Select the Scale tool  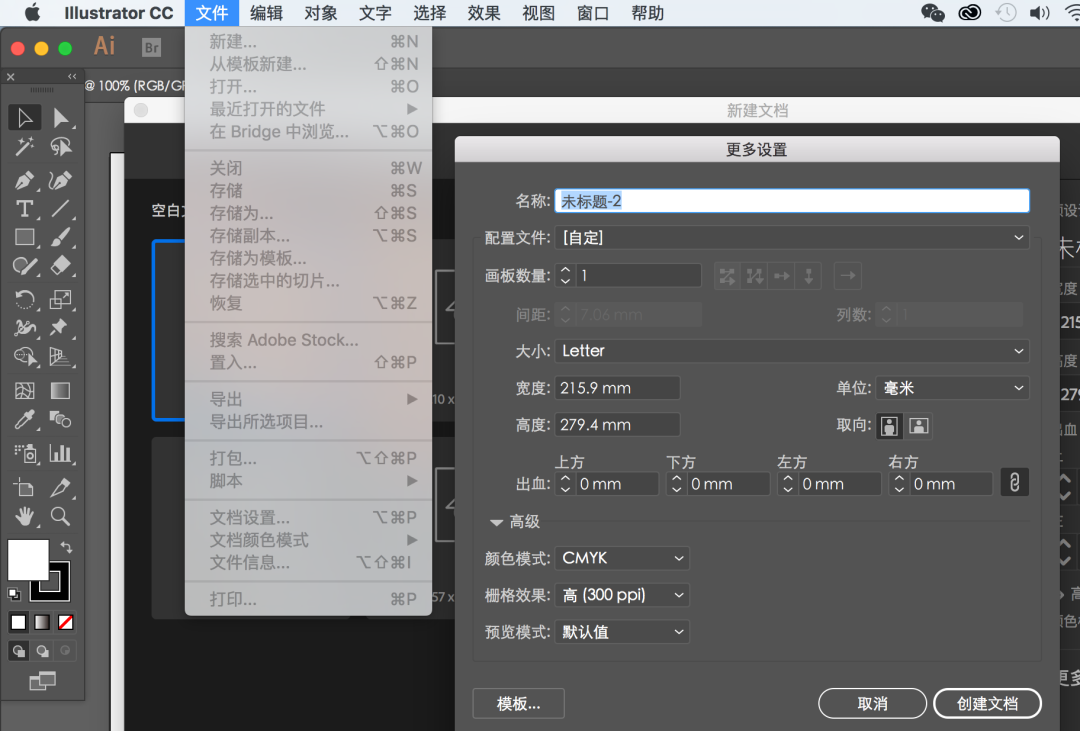pos(61,299)
